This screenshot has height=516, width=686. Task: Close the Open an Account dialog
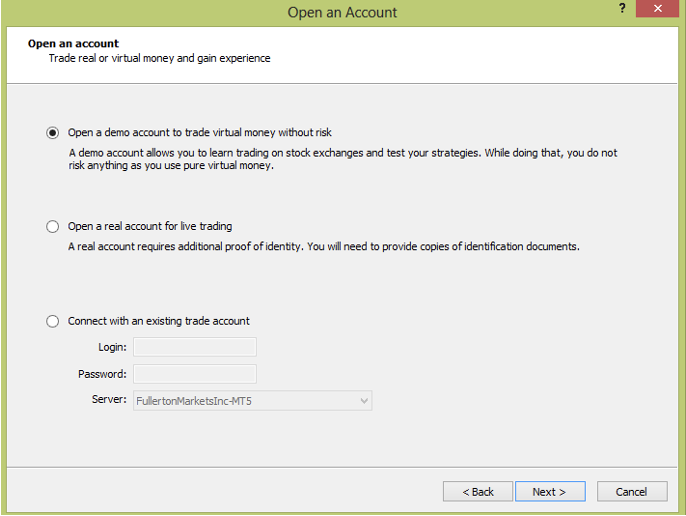(x=657, y=8)
